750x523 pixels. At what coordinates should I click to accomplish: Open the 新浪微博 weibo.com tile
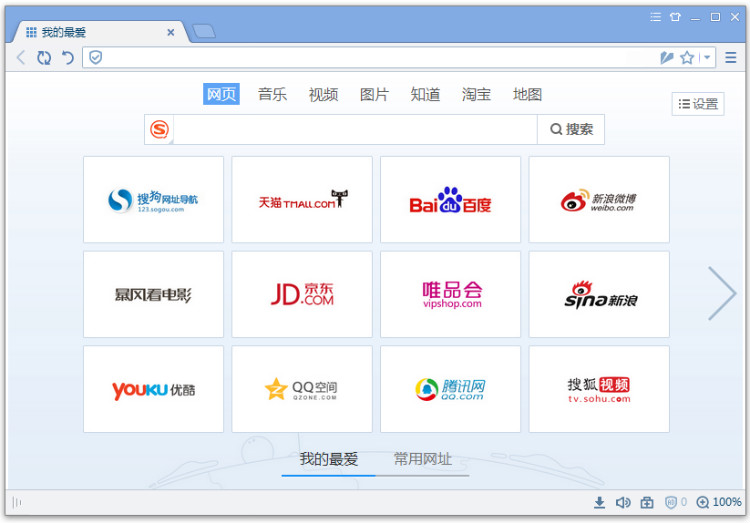pos(599,200)
